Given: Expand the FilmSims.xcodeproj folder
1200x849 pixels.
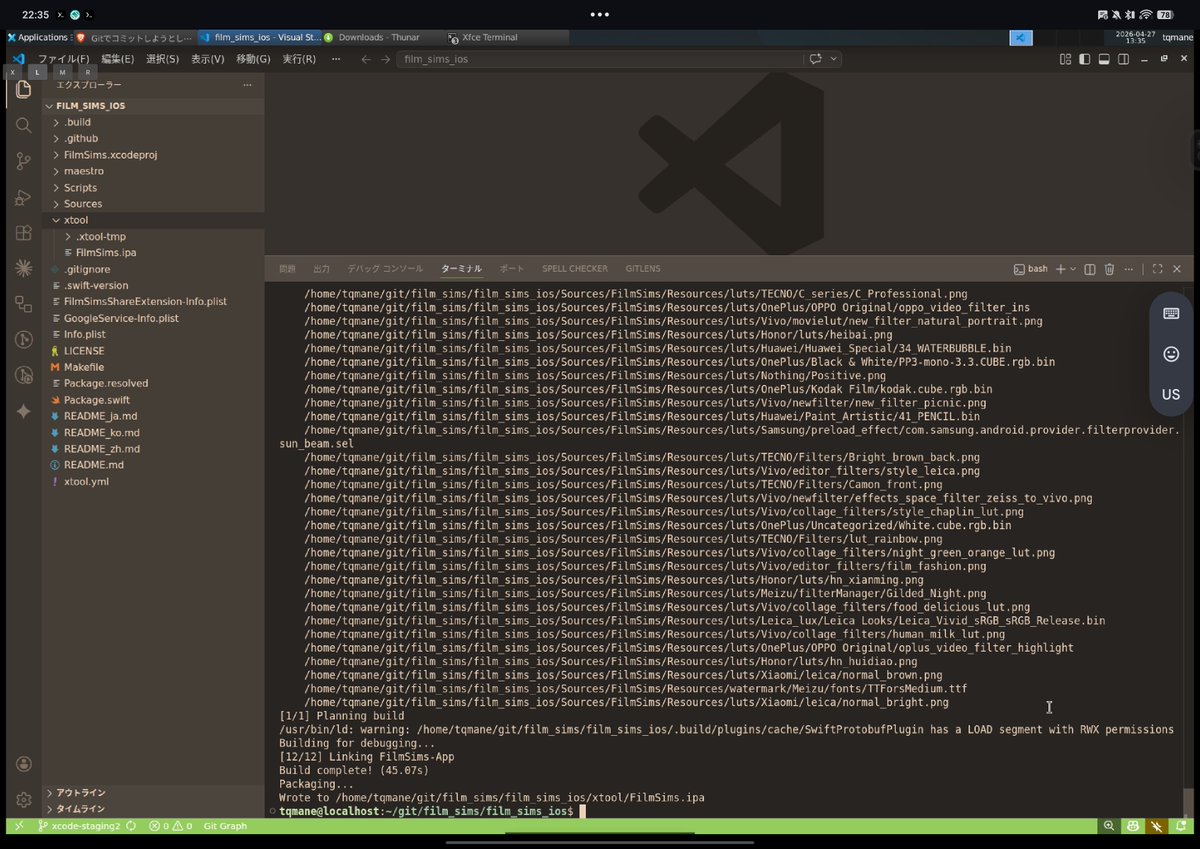Looking at the screenshot, I should (x=154, y=155).
